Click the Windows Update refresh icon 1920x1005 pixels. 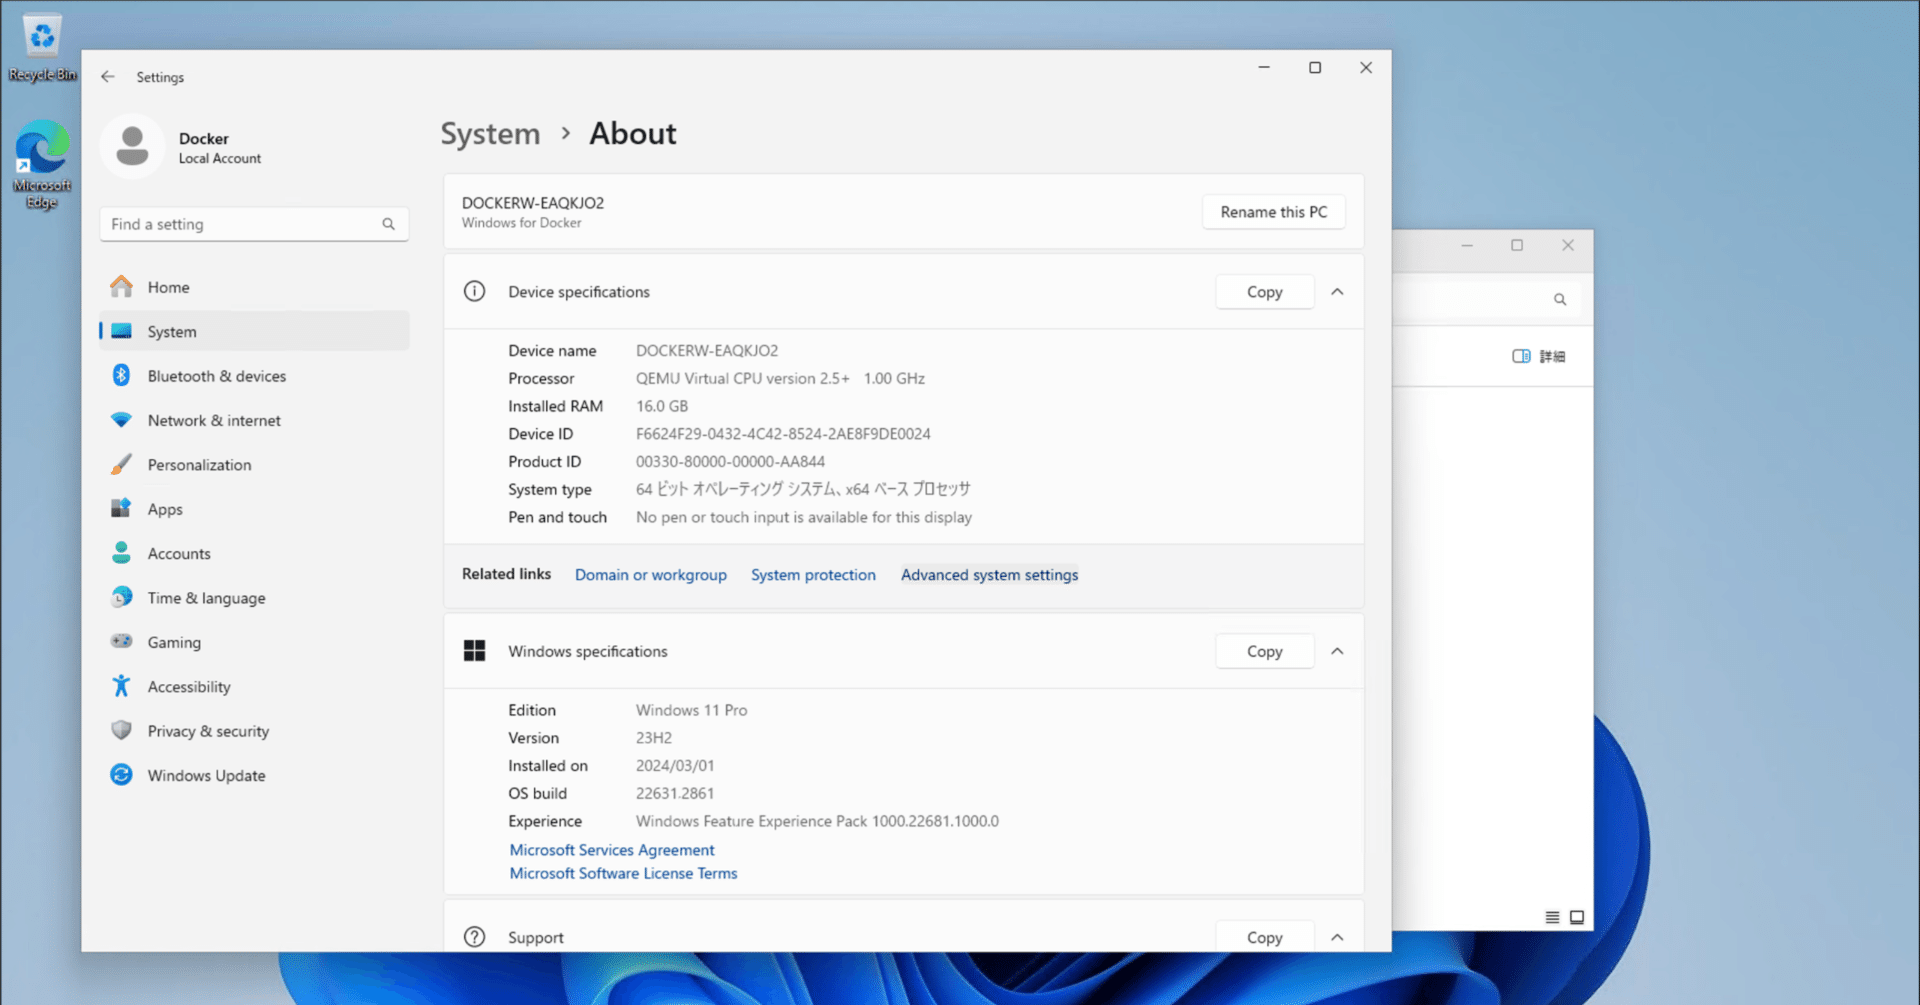point(121,775)
